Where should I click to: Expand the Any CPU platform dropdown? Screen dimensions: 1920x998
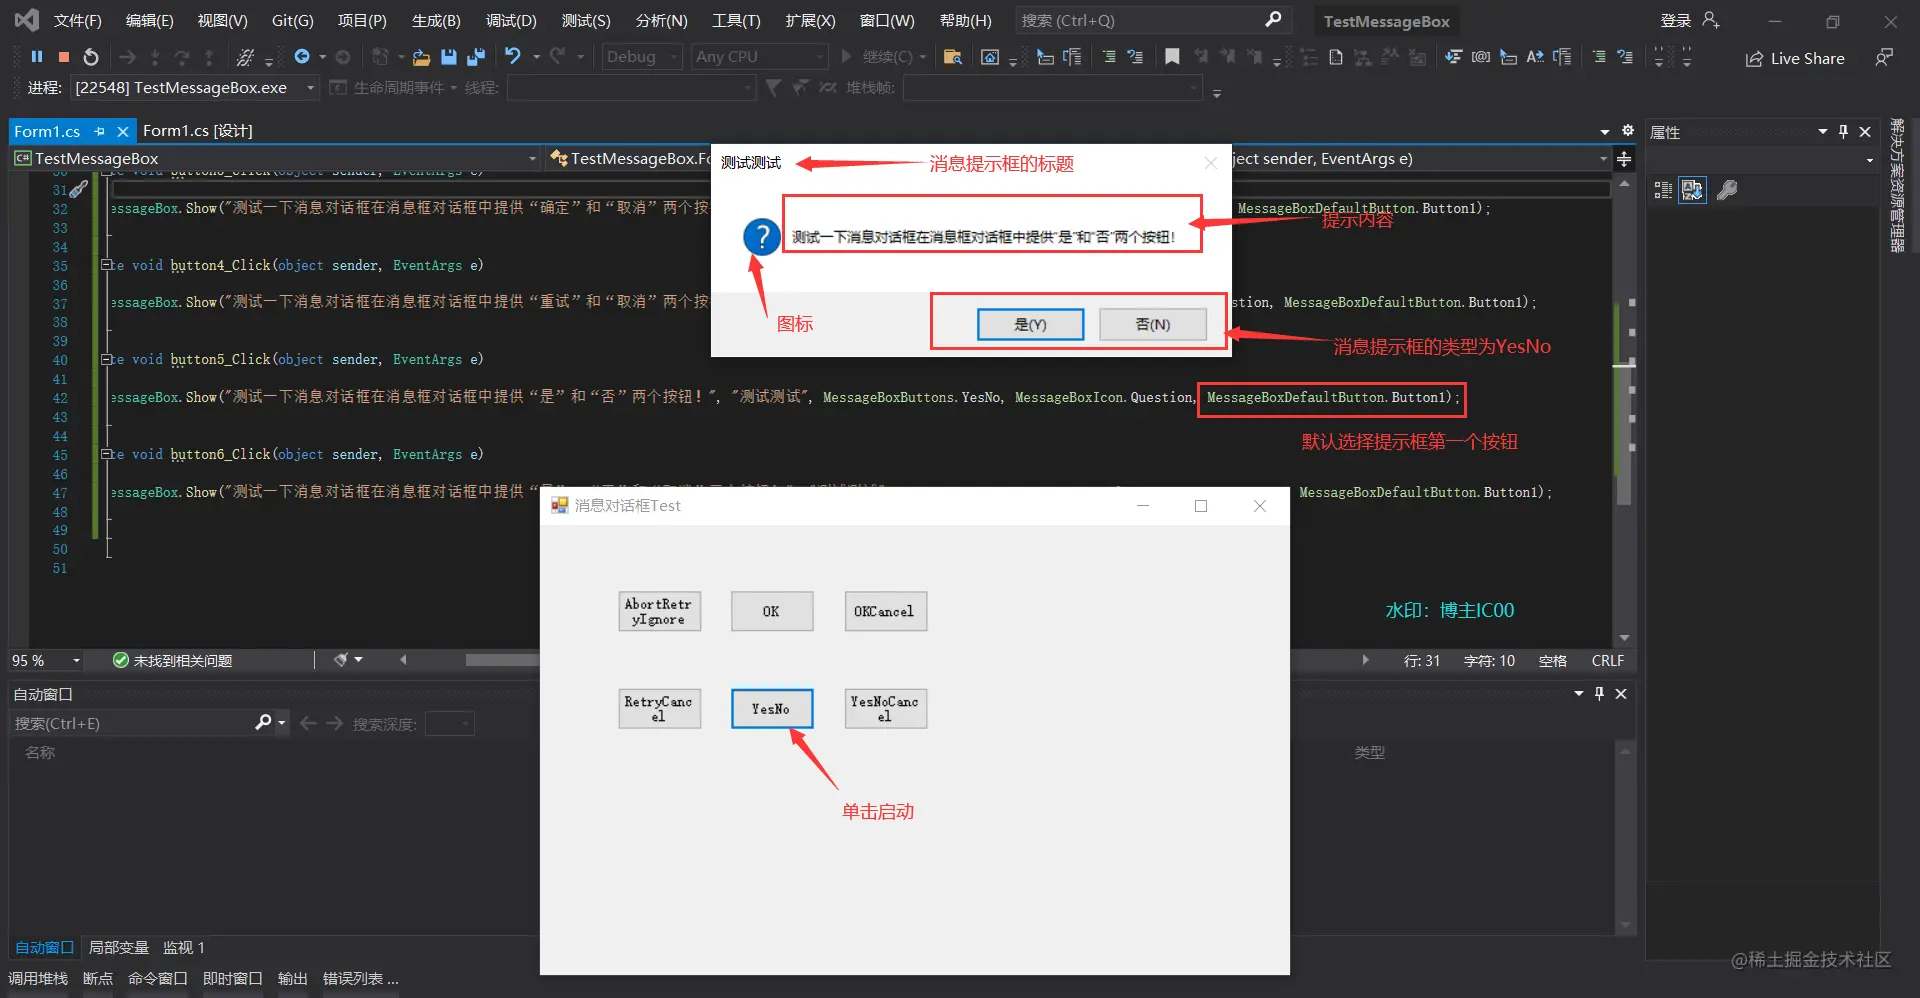[760, 57]
